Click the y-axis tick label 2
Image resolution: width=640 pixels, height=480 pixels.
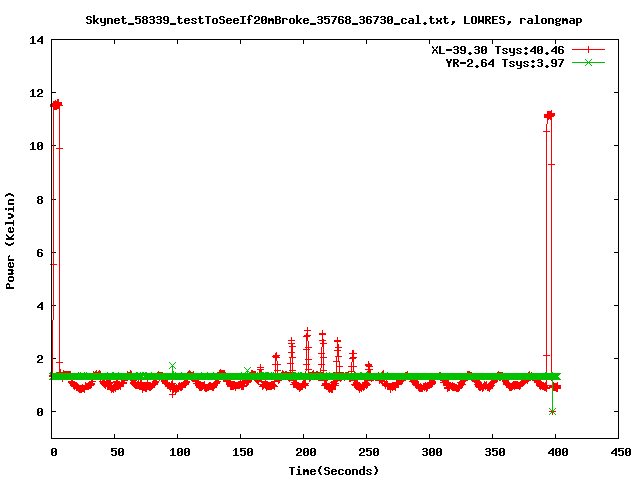(40, 359)
